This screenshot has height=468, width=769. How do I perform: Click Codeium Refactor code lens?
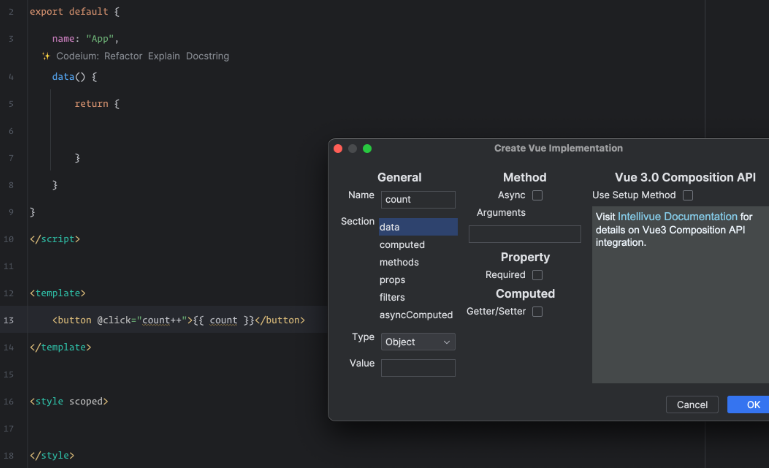coord(123,56)
